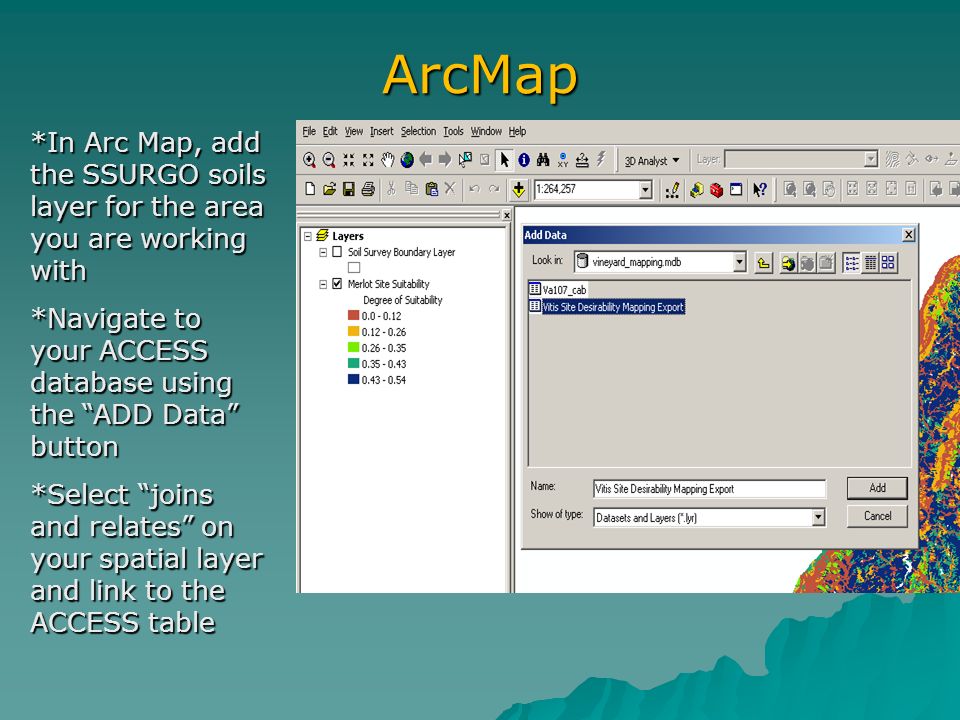Click Fixed Zoom Out arrows icon
This screenshot has height=720, width=960.
click(x=368, y=160)
